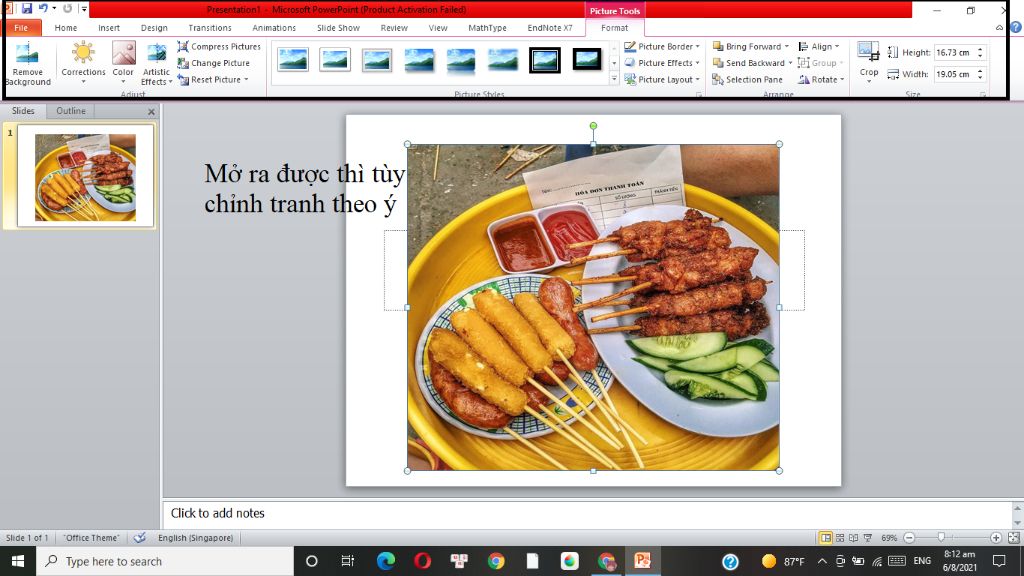The image size is (1024, 576).
Task: Open Microsoft Edge from taskbar
Action: 385,561
